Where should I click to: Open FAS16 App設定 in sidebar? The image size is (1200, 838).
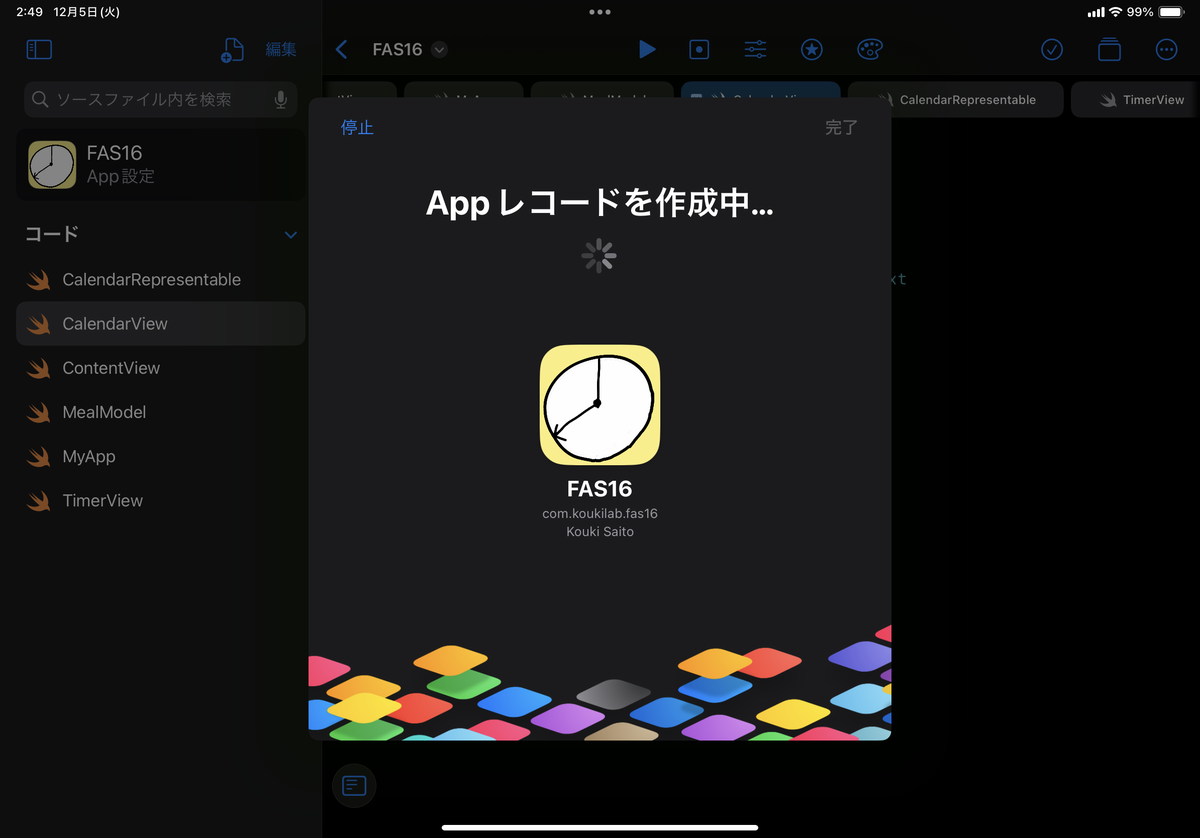pos(161,165)
